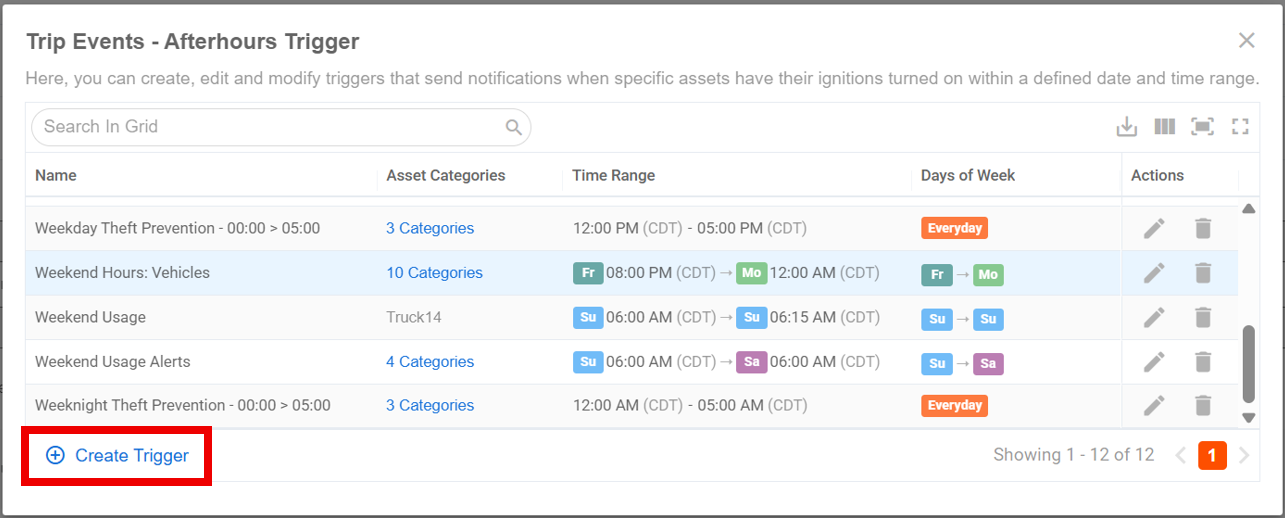This screenshot has width=1285, height=518.
Task: Open the column chooser icon
Action: point(1164,127)
